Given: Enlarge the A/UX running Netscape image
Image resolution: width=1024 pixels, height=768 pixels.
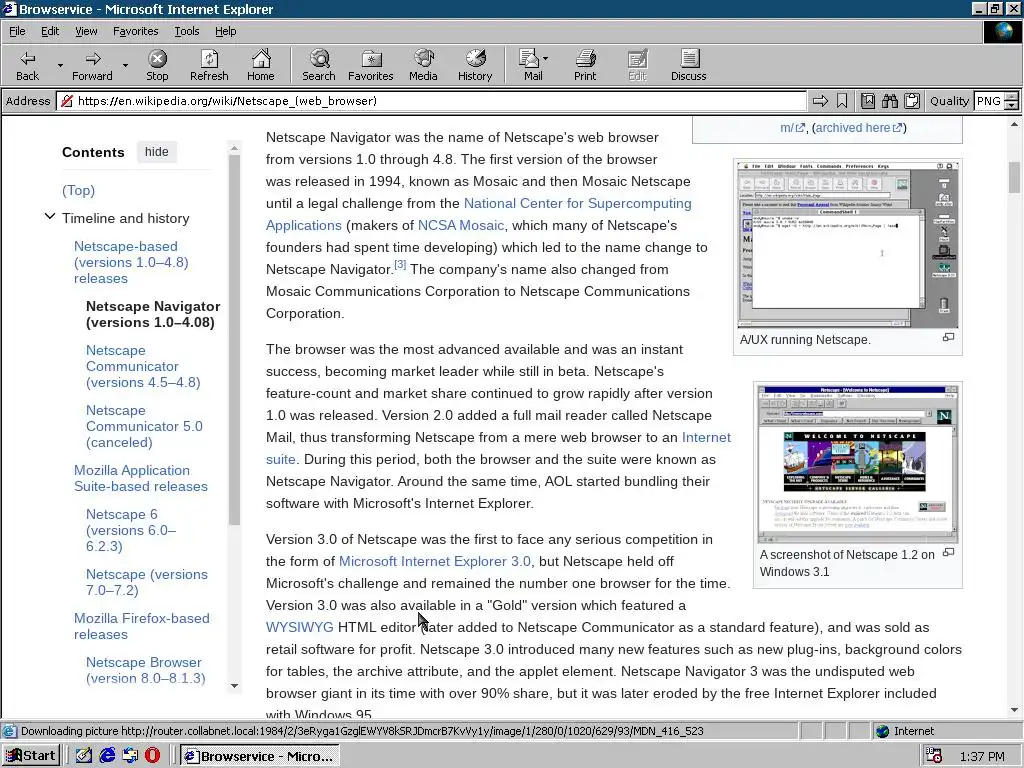Looking at the screenshot, I should pyautogui.click(x=948, y=338).
